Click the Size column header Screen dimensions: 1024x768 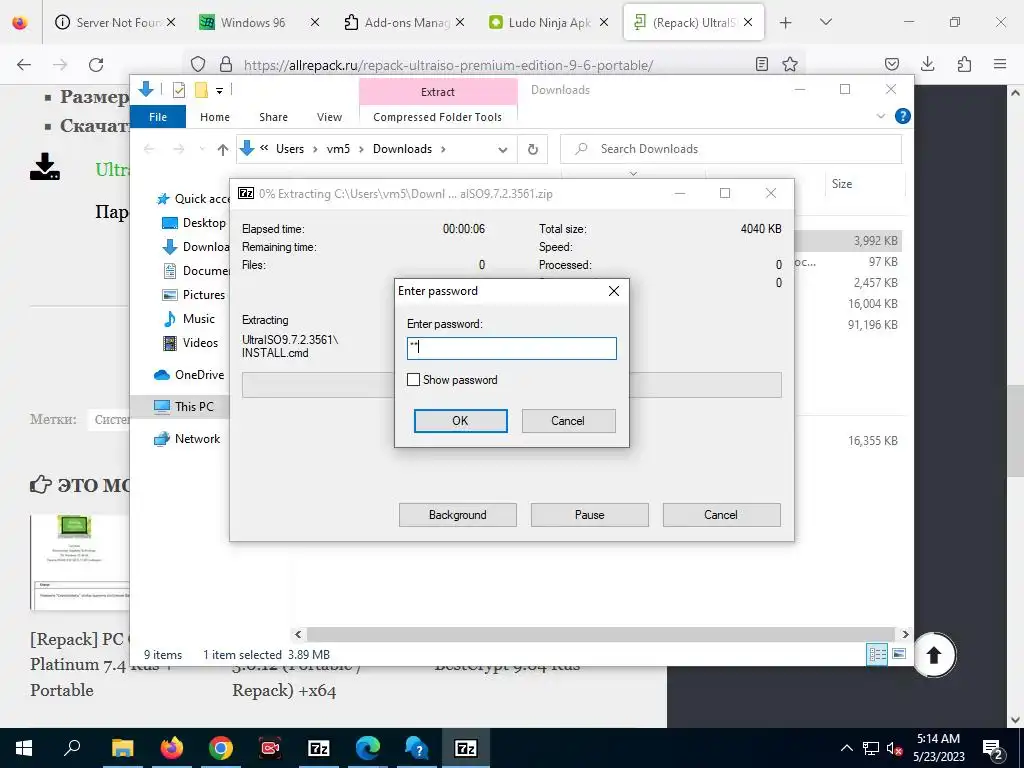tap(842, 184)
